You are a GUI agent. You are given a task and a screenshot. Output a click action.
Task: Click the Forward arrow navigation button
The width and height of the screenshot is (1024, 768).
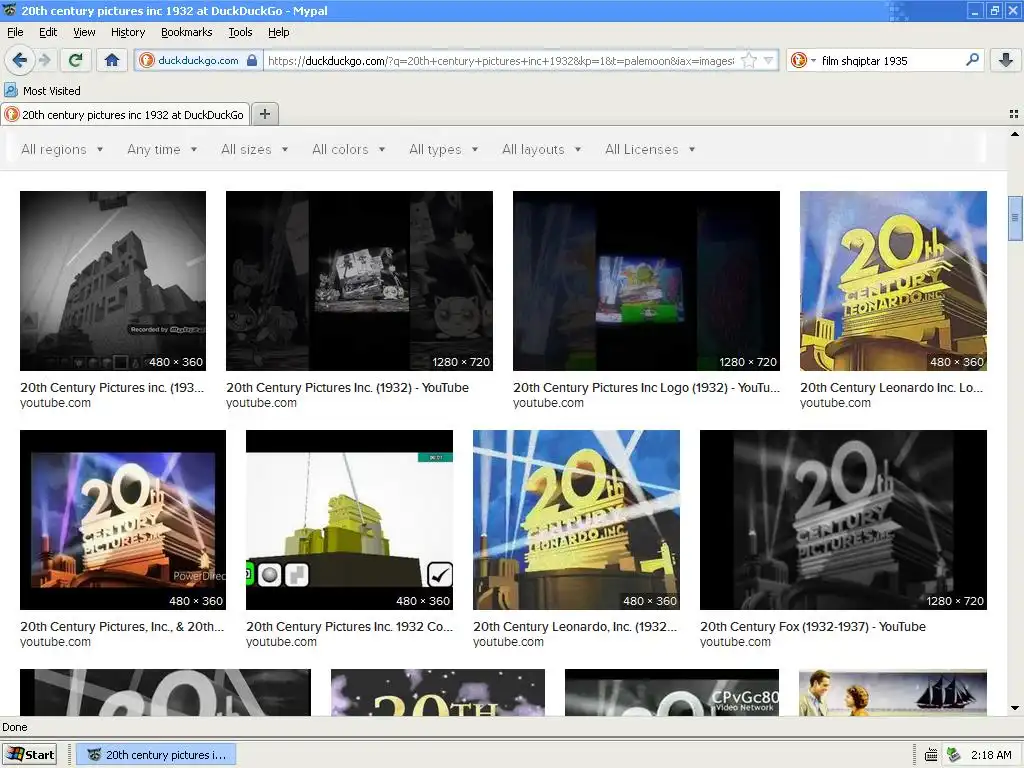[x=44, y=61]
